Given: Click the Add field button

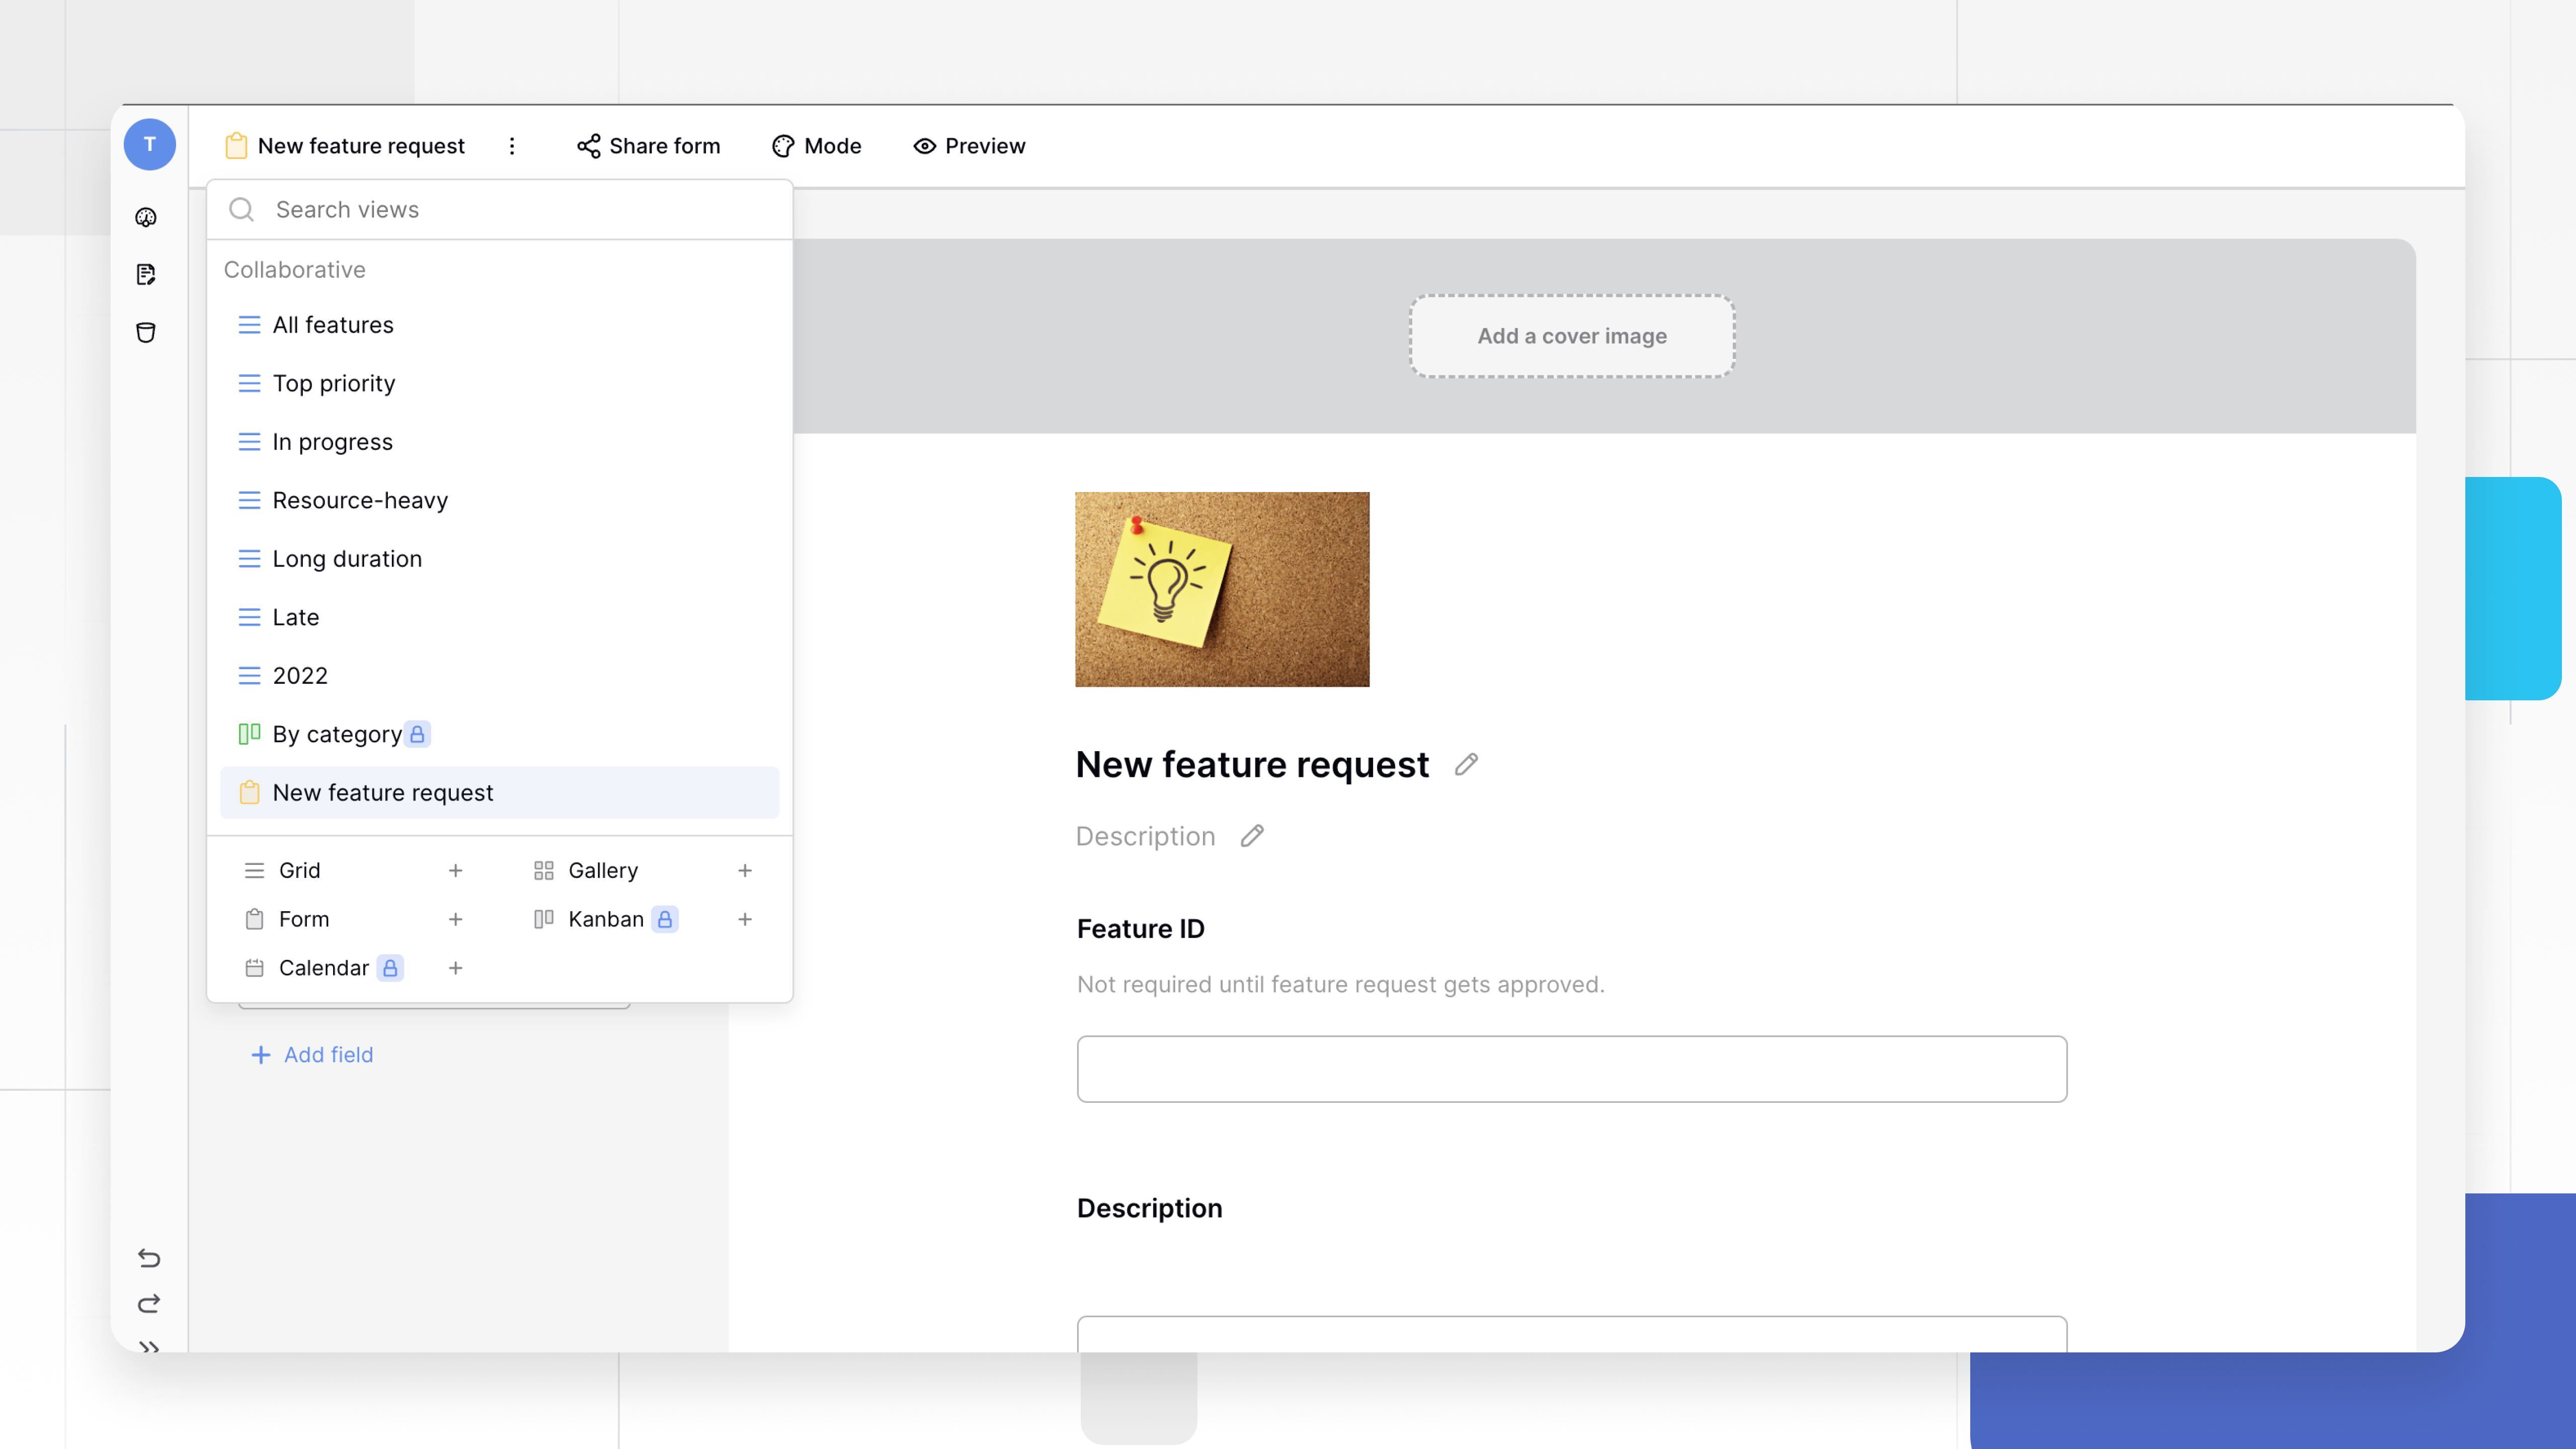Looking at the screenshot, I should pos(311,1054).
